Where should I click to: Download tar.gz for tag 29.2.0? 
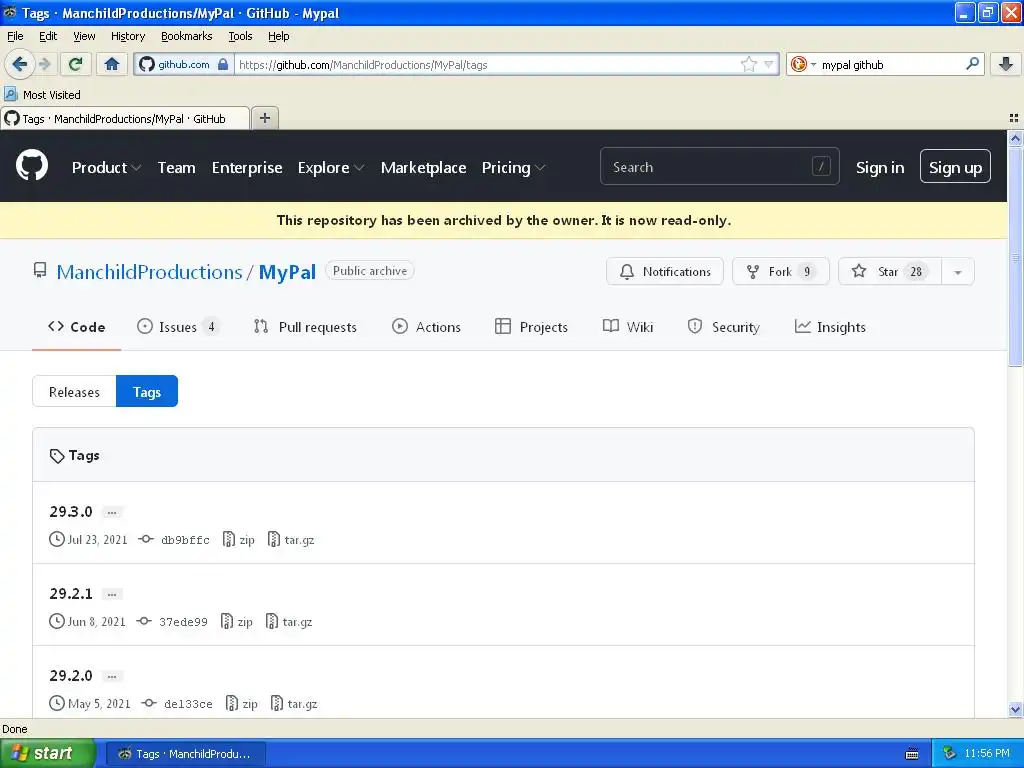tap(294, 703)
